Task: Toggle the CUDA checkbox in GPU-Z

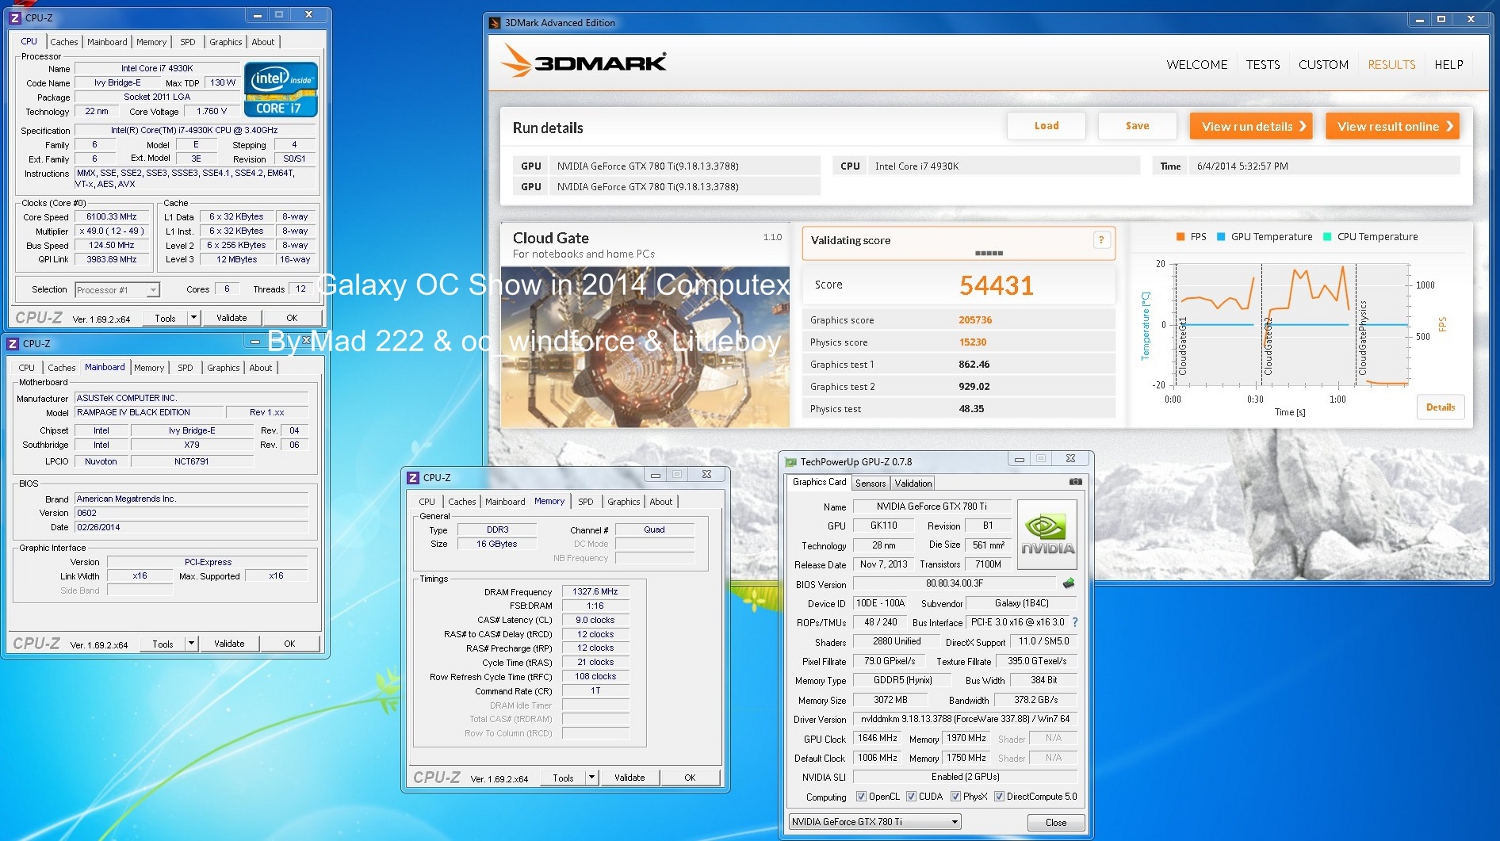Action: tap(911, 797)
